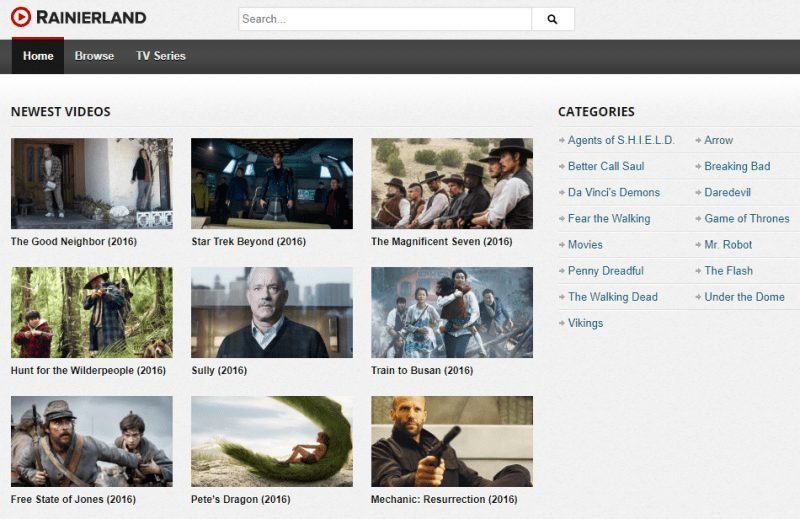Click Star Trek Beyond (2016) title link
The width and height of the screenshot is (800, 519).
point(248,241)
